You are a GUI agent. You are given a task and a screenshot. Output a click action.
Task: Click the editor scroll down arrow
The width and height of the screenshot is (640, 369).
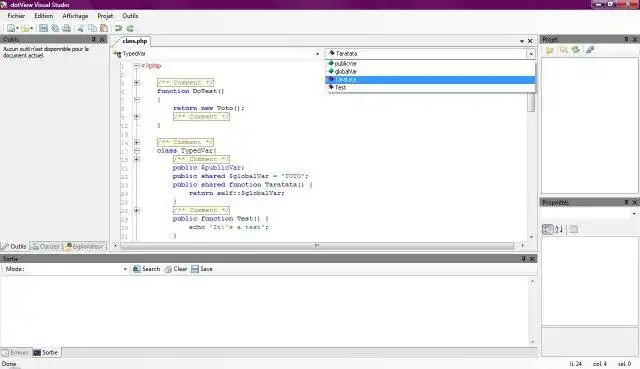(531, 237)
